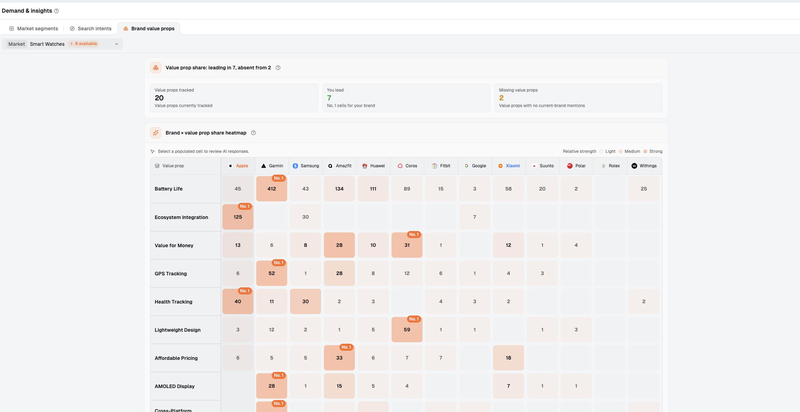
Task: Select Google Ecosystem Integration cell 7
Action: click(474, 217)
